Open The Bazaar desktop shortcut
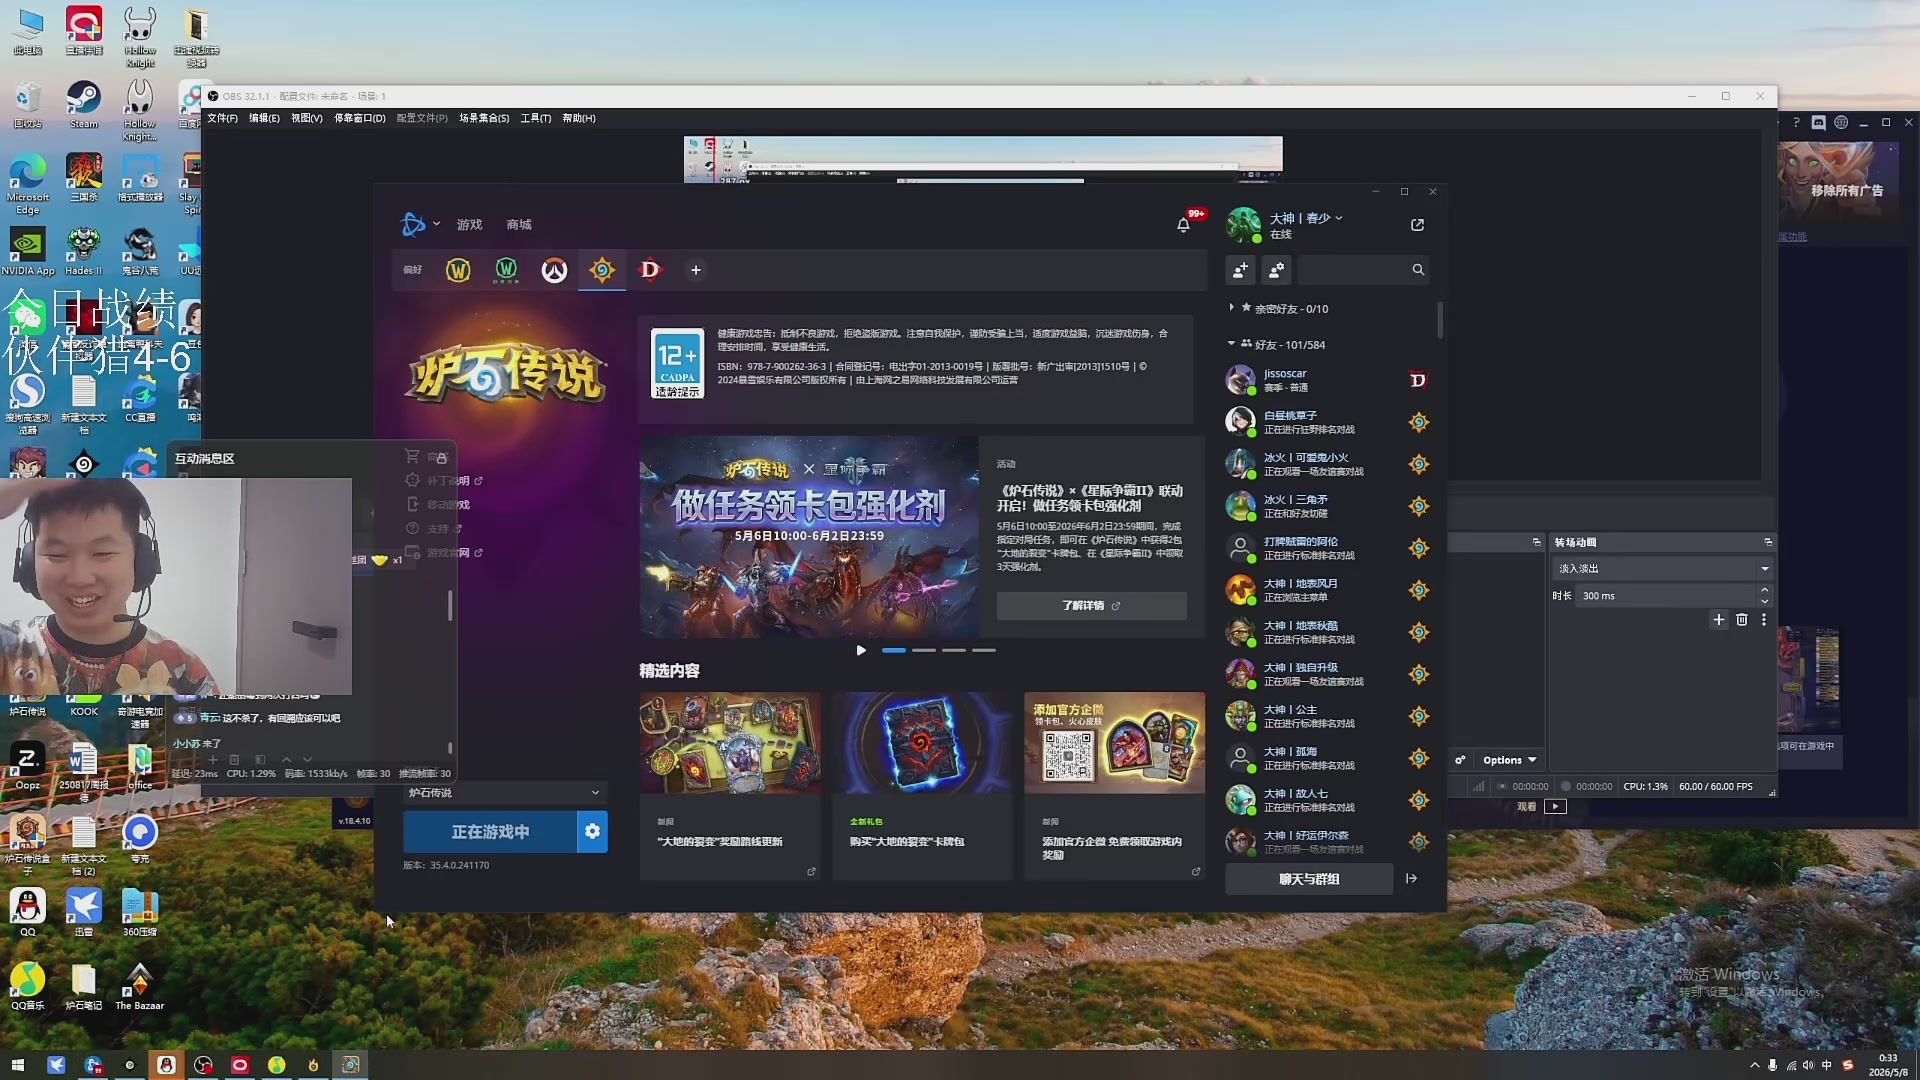The image size is (1920, 1080). (x=140, y=987)
